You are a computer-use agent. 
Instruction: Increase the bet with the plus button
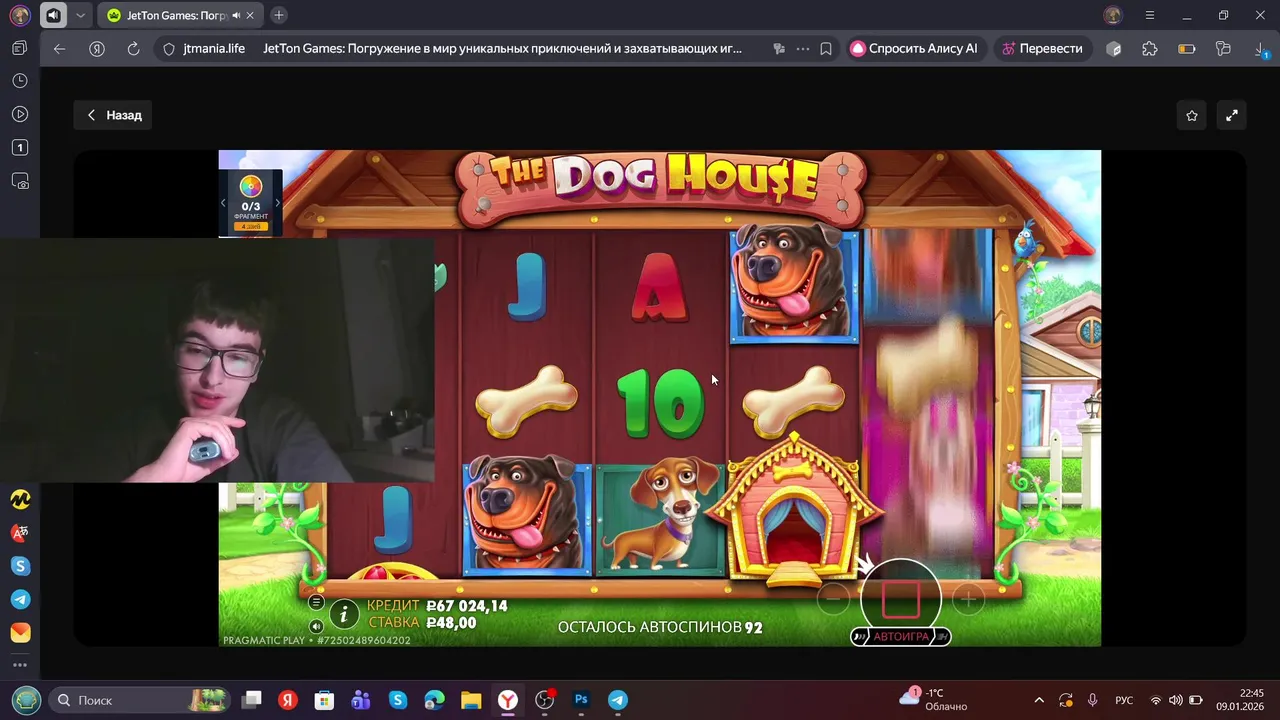click(968, 599)
